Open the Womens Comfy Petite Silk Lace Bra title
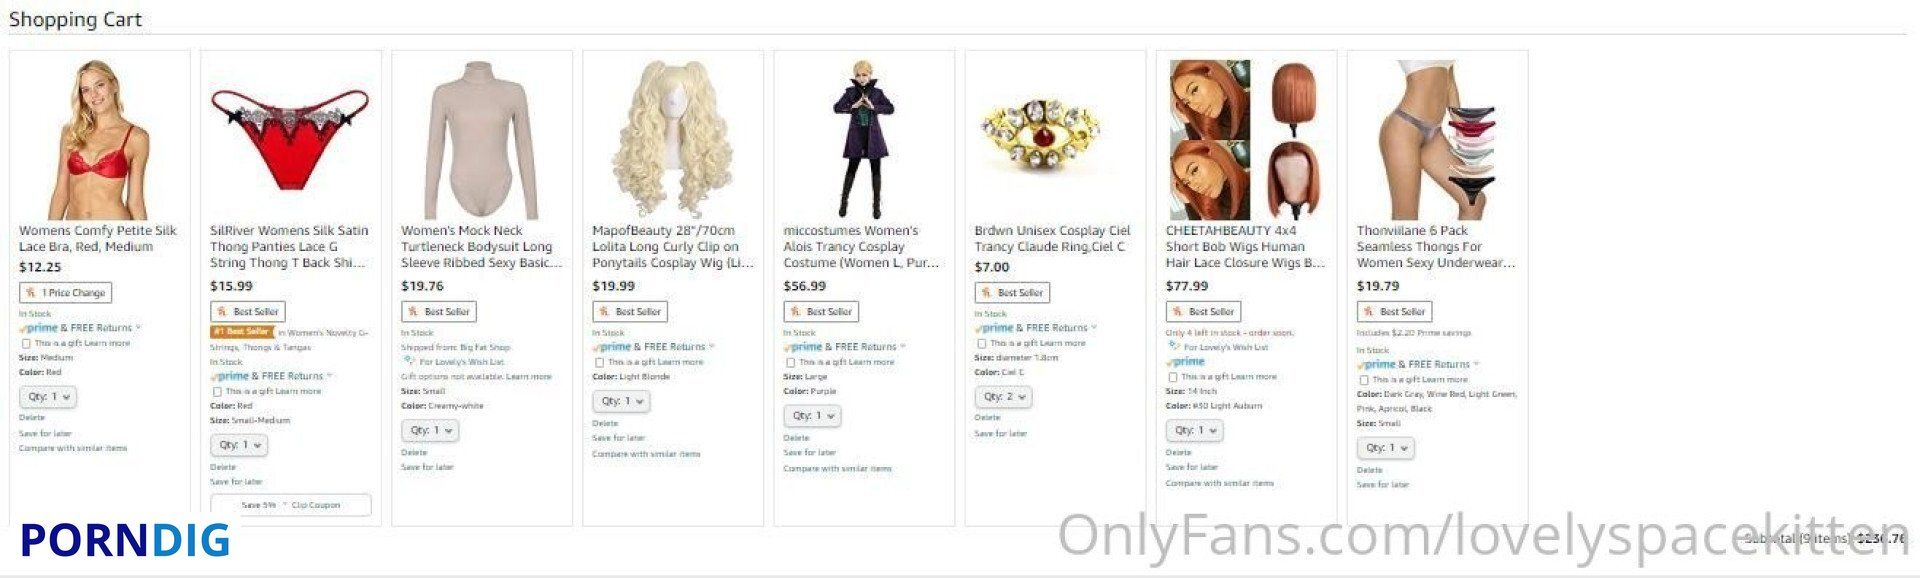1920x578 pixels. pyautogui.click(x=98, y=238)
